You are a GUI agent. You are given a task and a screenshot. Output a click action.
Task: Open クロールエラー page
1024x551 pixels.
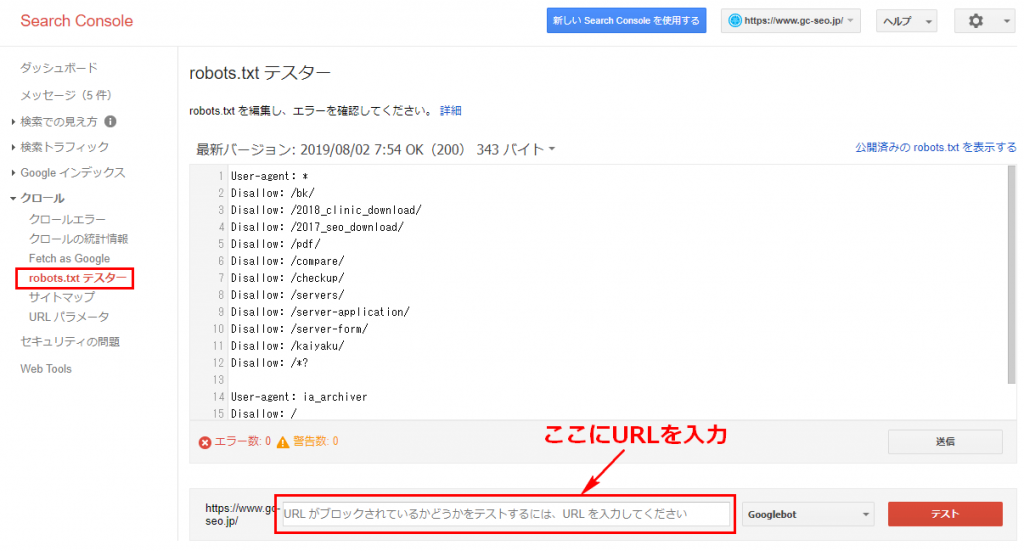point(67,219)
